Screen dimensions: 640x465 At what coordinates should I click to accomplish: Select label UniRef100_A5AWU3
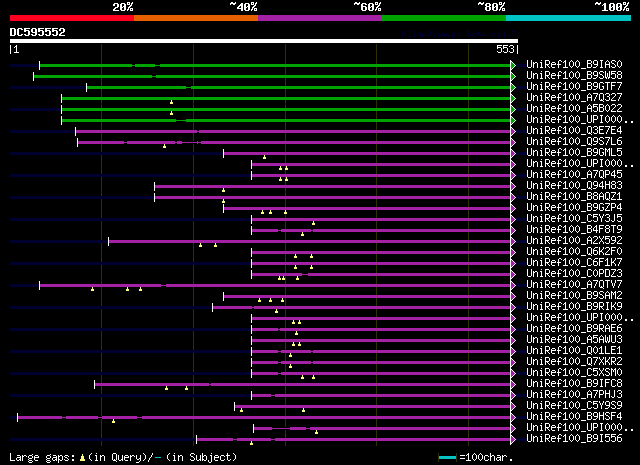[x=574, y=340]
